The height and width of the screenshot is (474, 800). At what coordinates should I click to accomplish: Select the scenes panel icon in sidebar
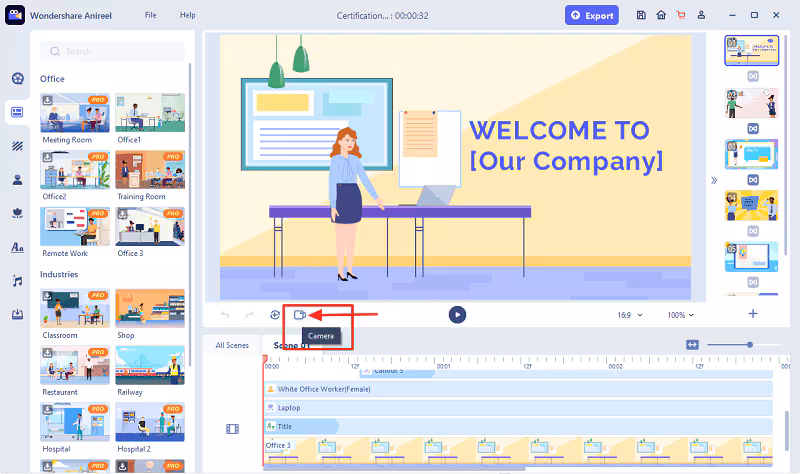(x=17, y=112)
